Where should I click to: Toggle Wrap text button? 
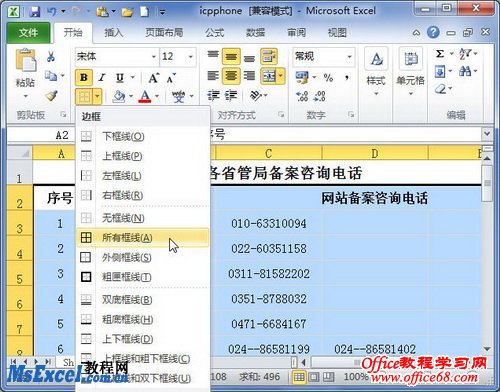[x=269, y=56]
